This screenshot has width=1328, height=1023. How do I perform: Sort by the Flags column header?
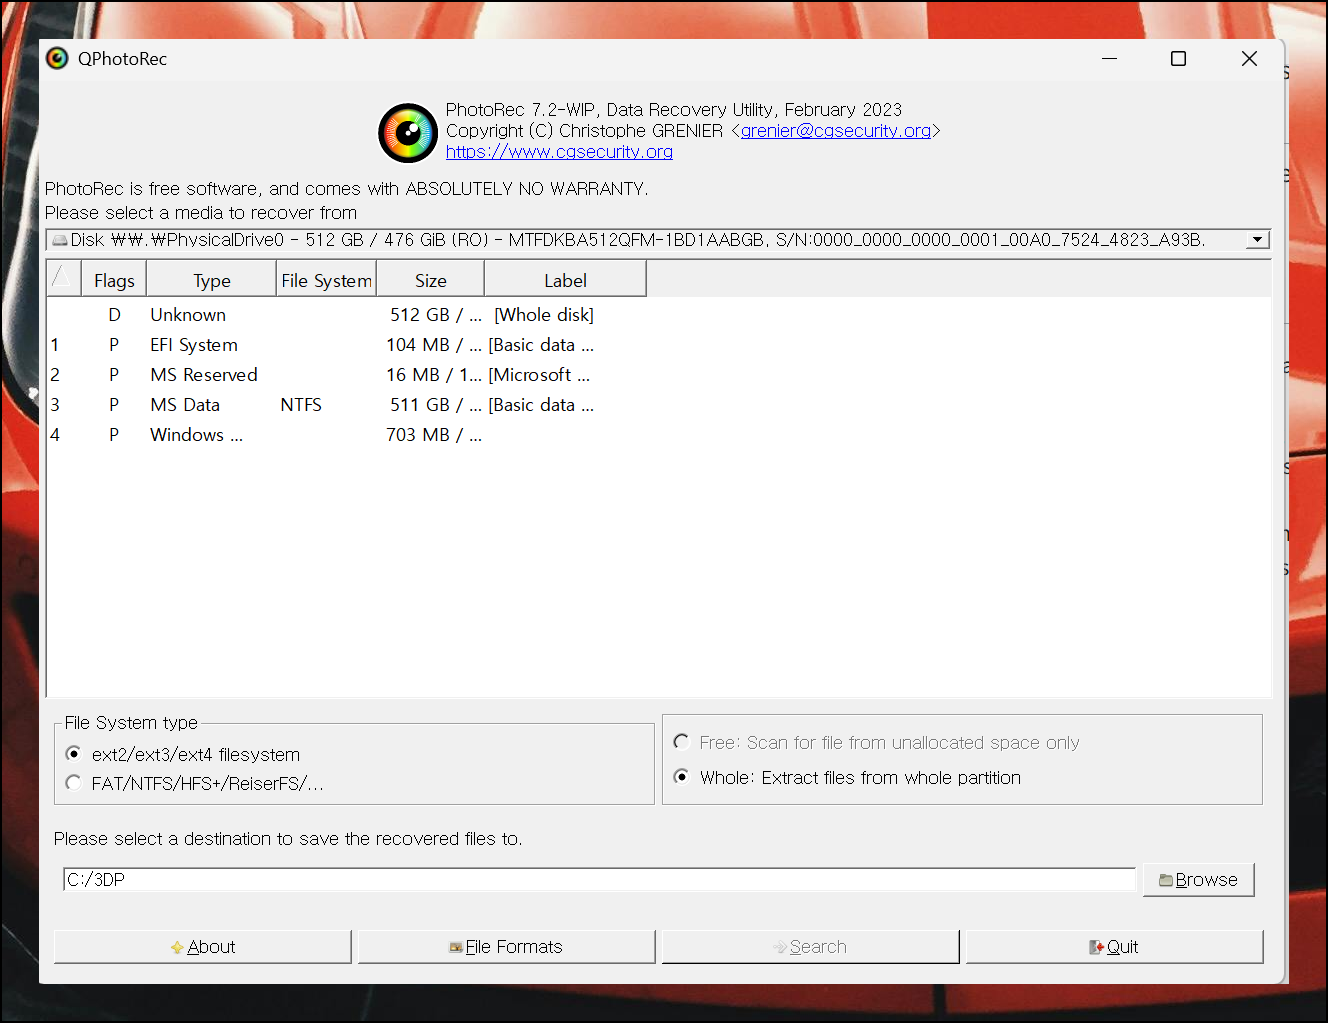tap(114, 280)
